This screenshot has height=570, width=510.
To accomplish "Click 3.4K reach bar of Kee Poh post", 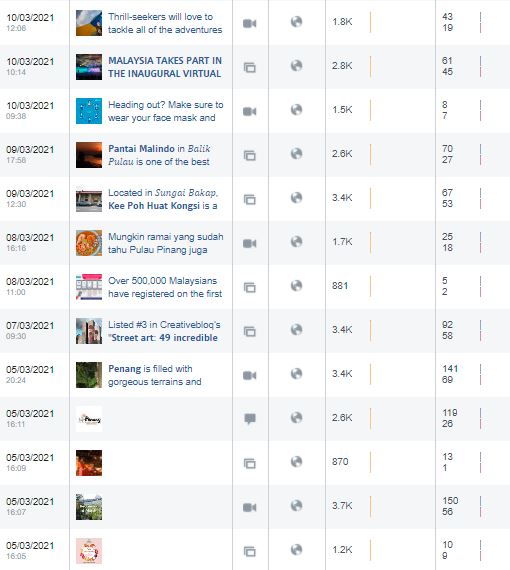I will point(370,198).
